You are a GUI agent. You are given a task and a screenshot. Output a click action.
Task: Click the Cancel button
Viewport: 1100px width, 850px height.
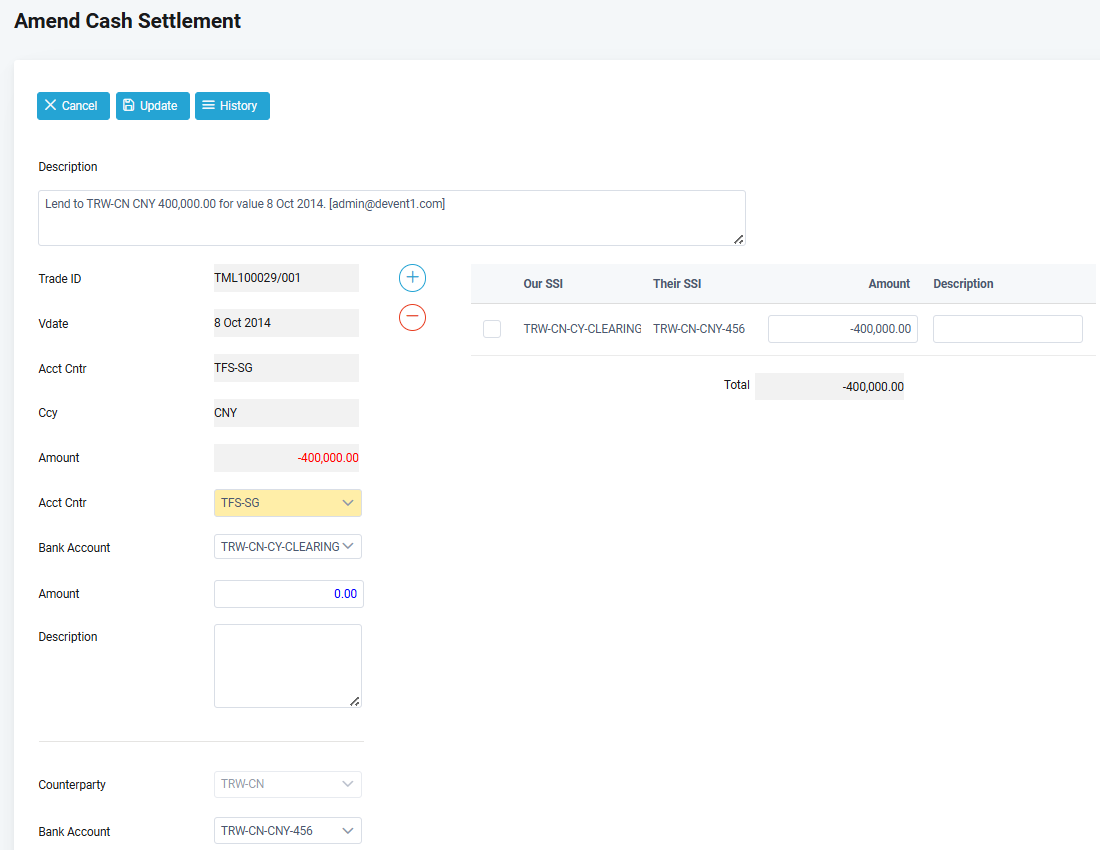pos(73,106)
